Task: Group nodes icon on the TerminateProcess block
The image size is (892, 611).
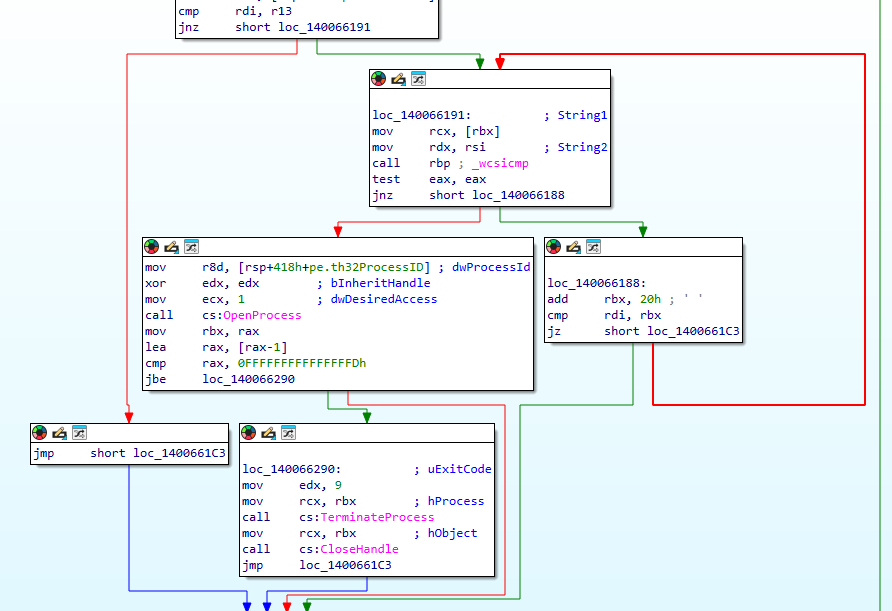Action: click(x=291, y=432)
